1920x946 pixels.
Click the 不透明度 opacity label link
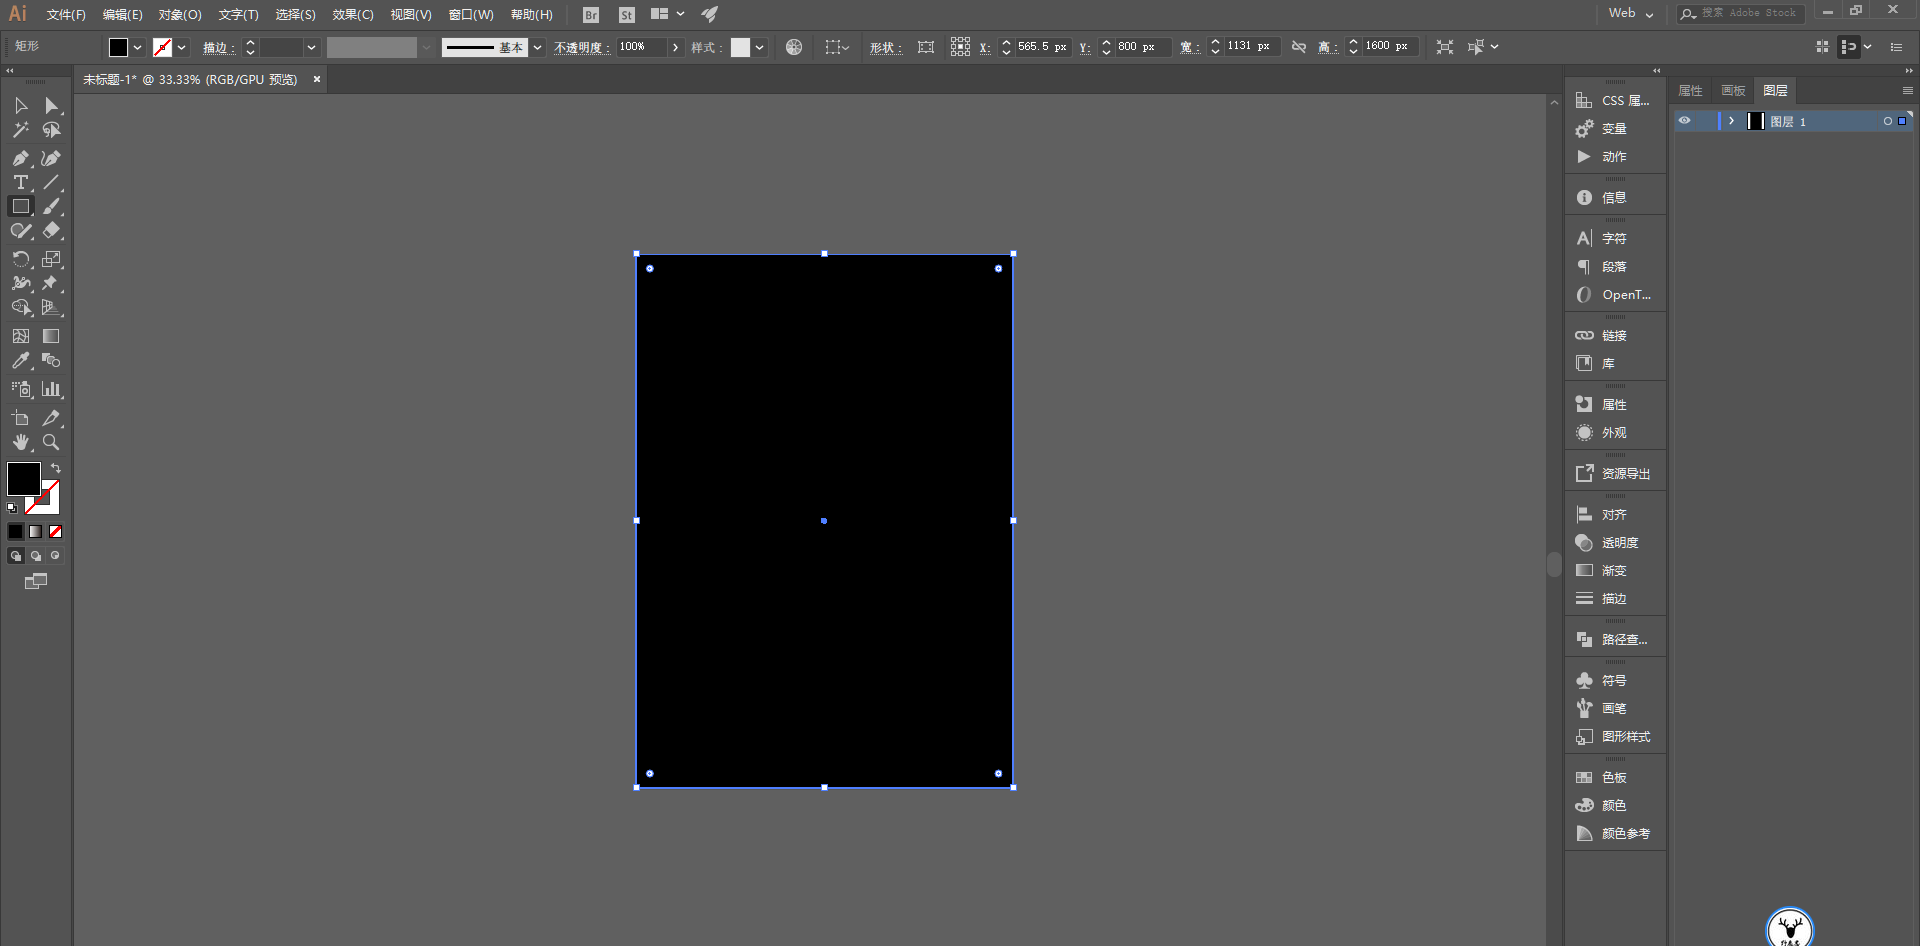[x=581, y=47]
